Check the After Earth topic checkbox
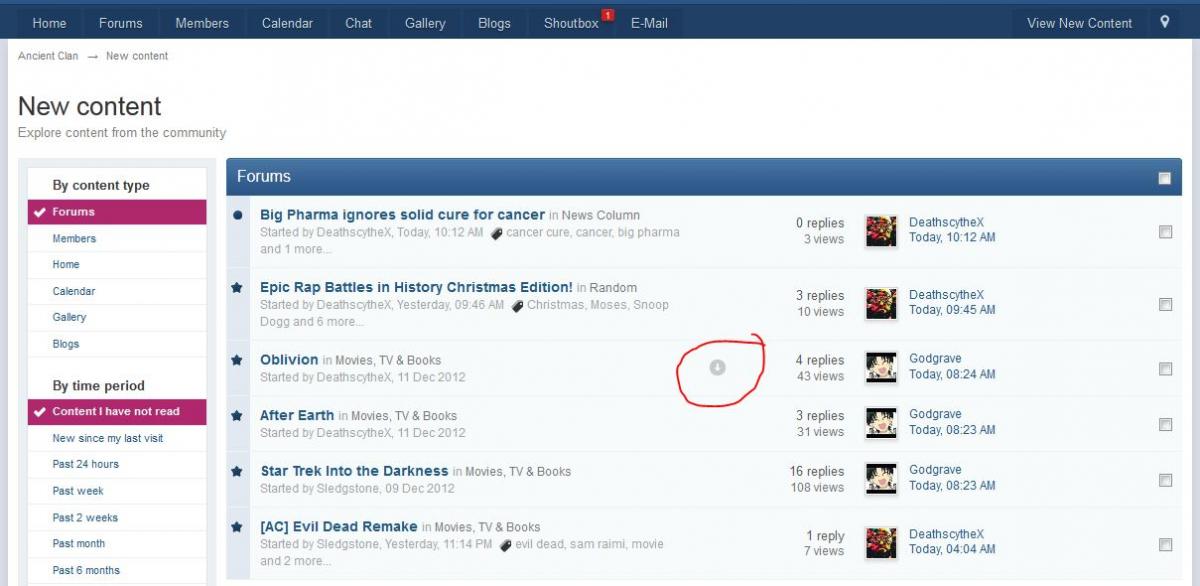The height and width of the screenshot is (586, 1200). click(1165, 424)
